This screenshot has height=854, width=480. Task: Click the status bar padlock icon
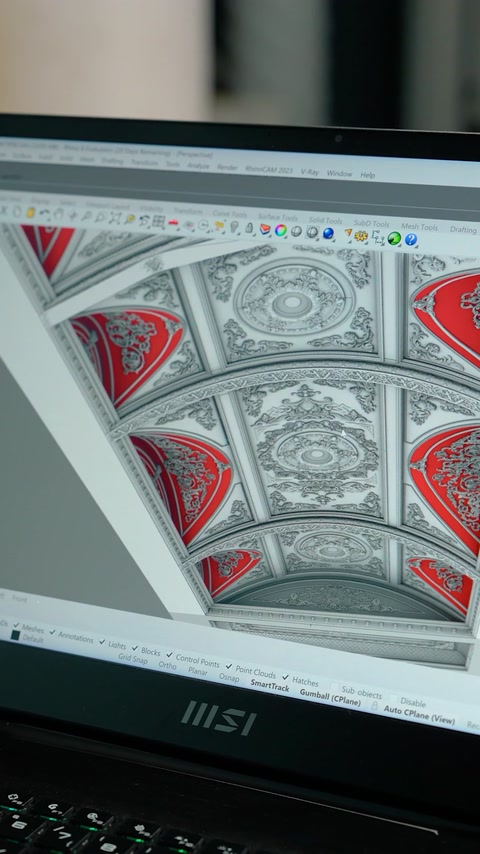(x=374, y=706)
